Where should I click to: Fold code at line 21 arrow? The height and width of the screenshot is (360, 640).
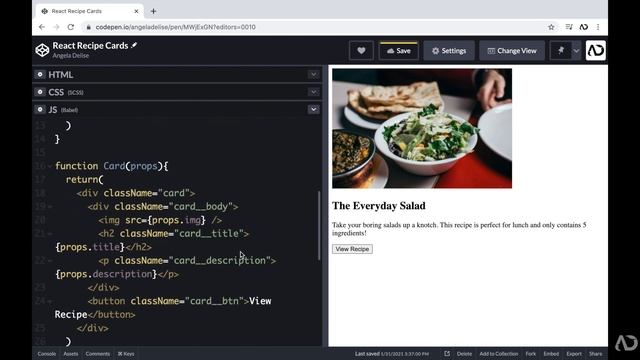click(x=50, y=233)
